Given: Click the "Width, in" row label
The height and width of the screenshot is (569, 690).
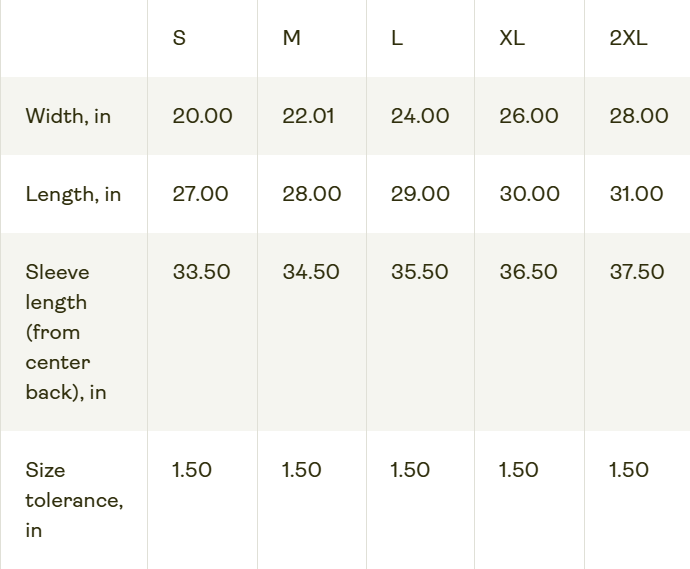Looking at the screenshot, I should click(68, 116).
